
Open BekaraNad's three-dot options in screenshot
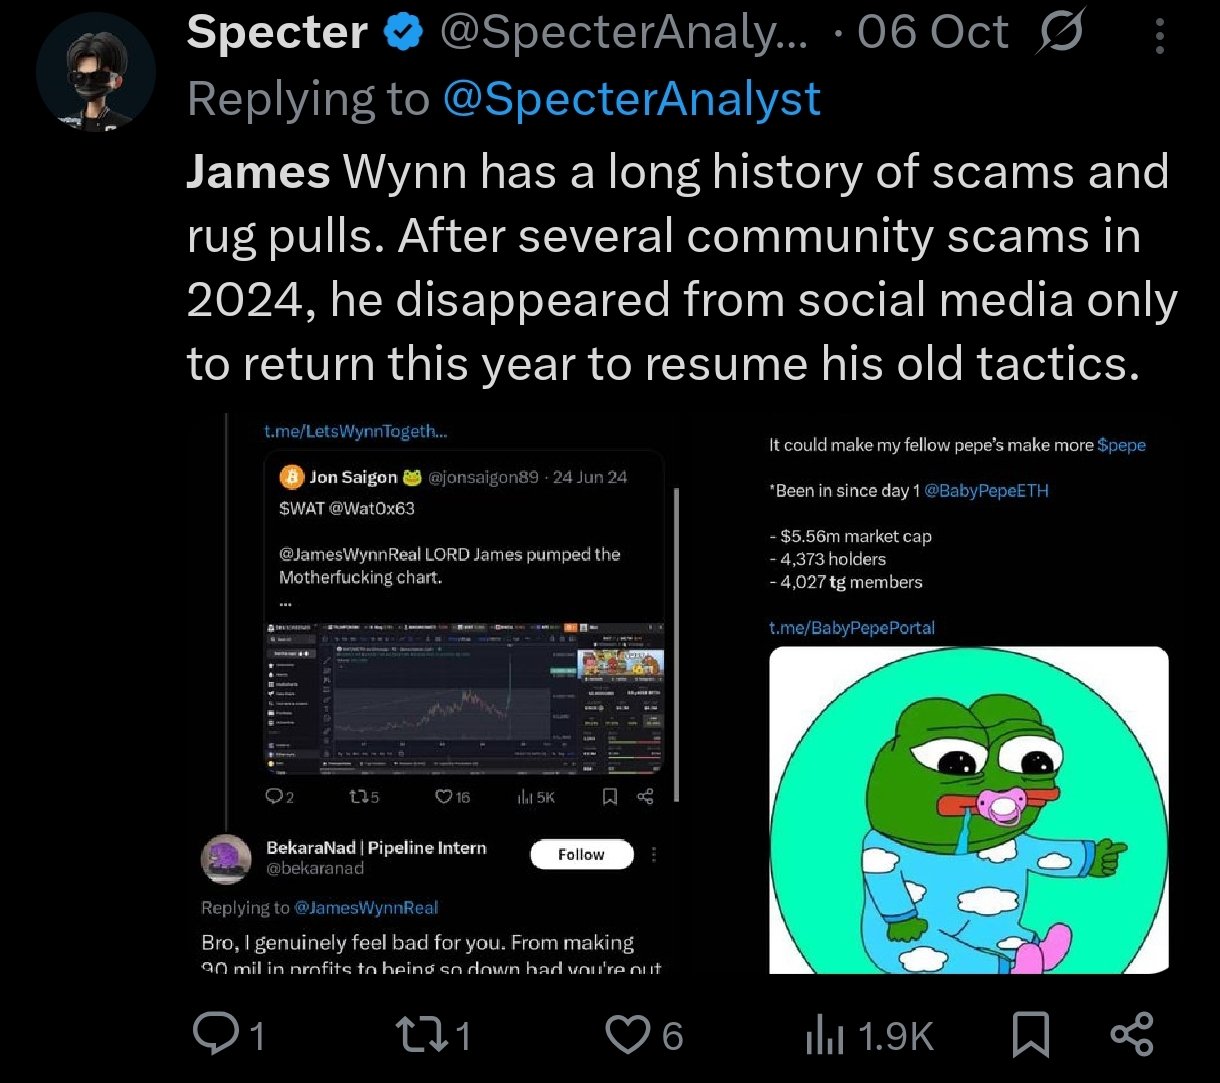(655, 854)
